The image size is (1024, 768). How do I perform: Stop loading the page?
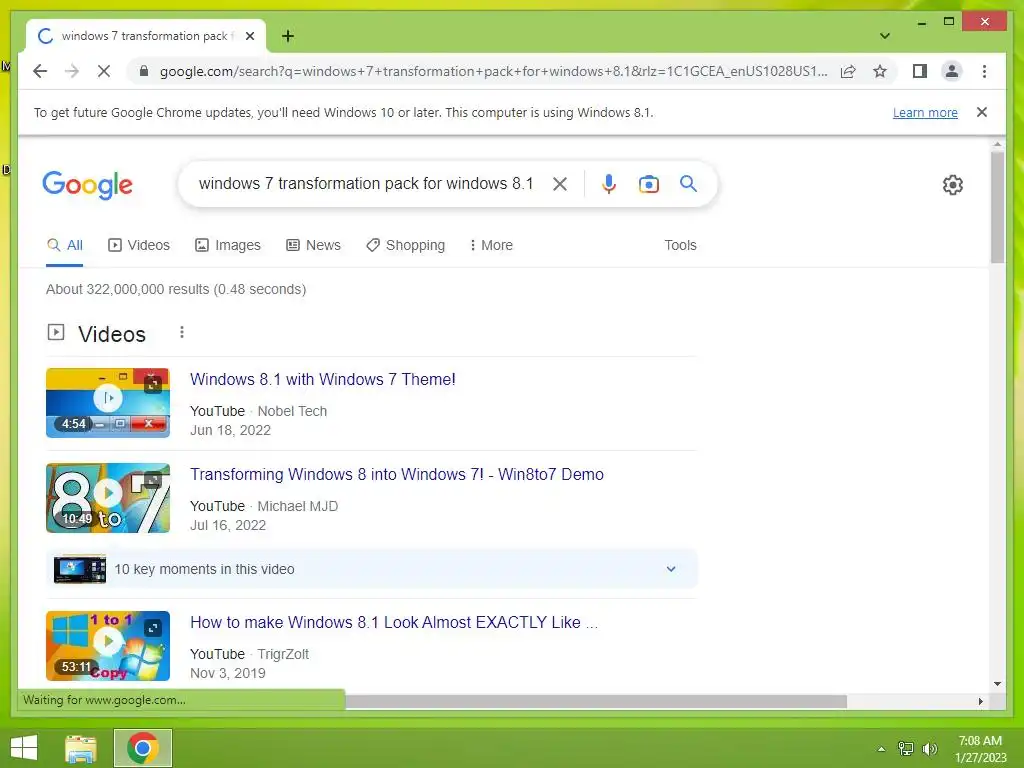click(x=104, y=71)
